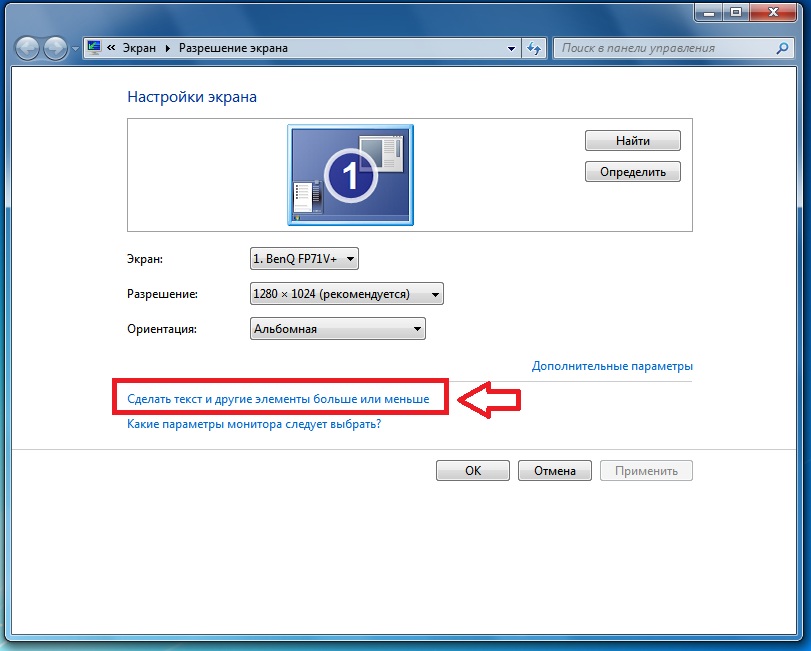Click the Найти button
811x651 pixels.
633,141
